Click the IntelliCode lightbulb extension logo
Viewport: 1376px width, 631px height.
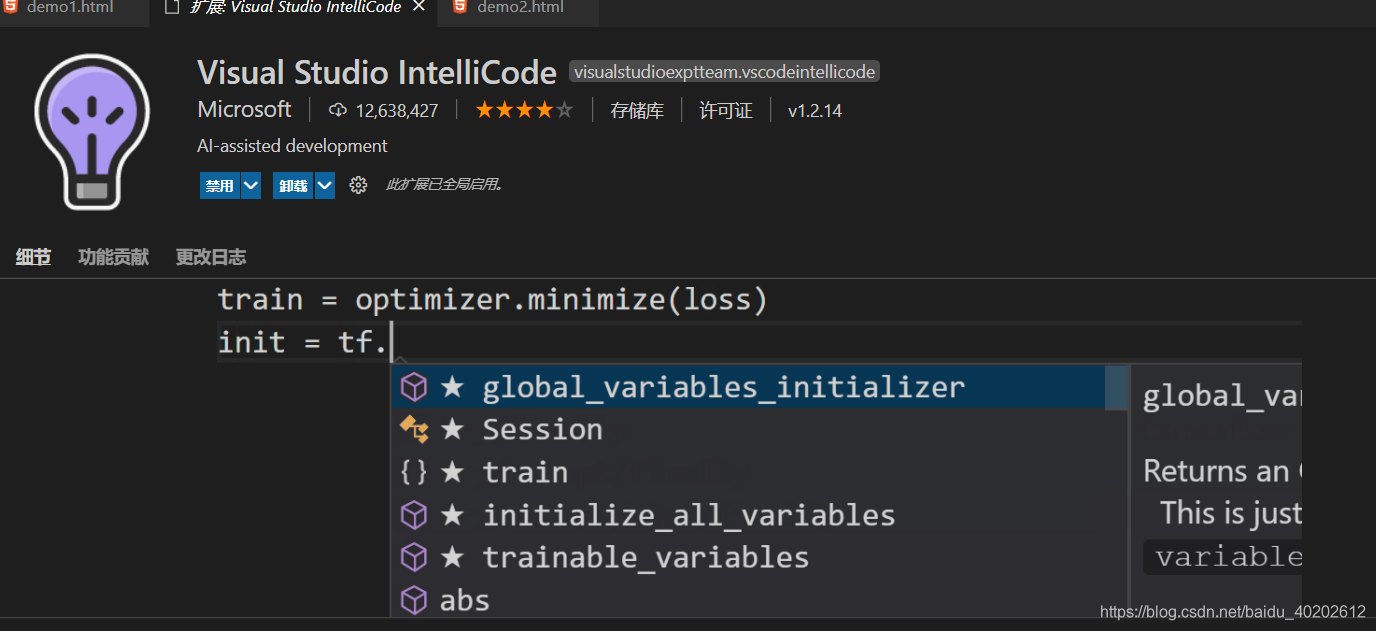[x=92, y=132]
